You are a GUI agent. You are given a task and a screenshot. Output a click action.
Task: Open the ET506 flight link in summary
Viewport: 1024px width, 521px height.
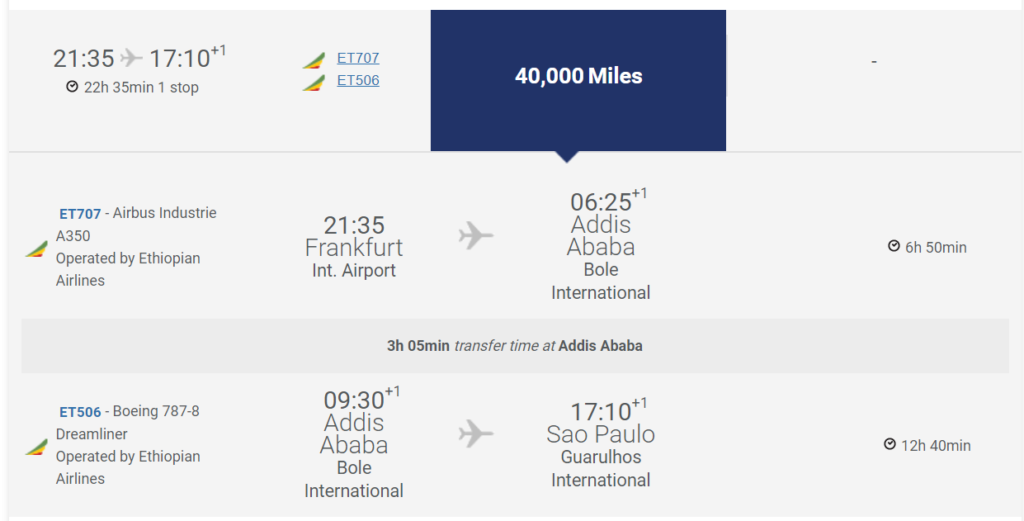tap(358, 80)
